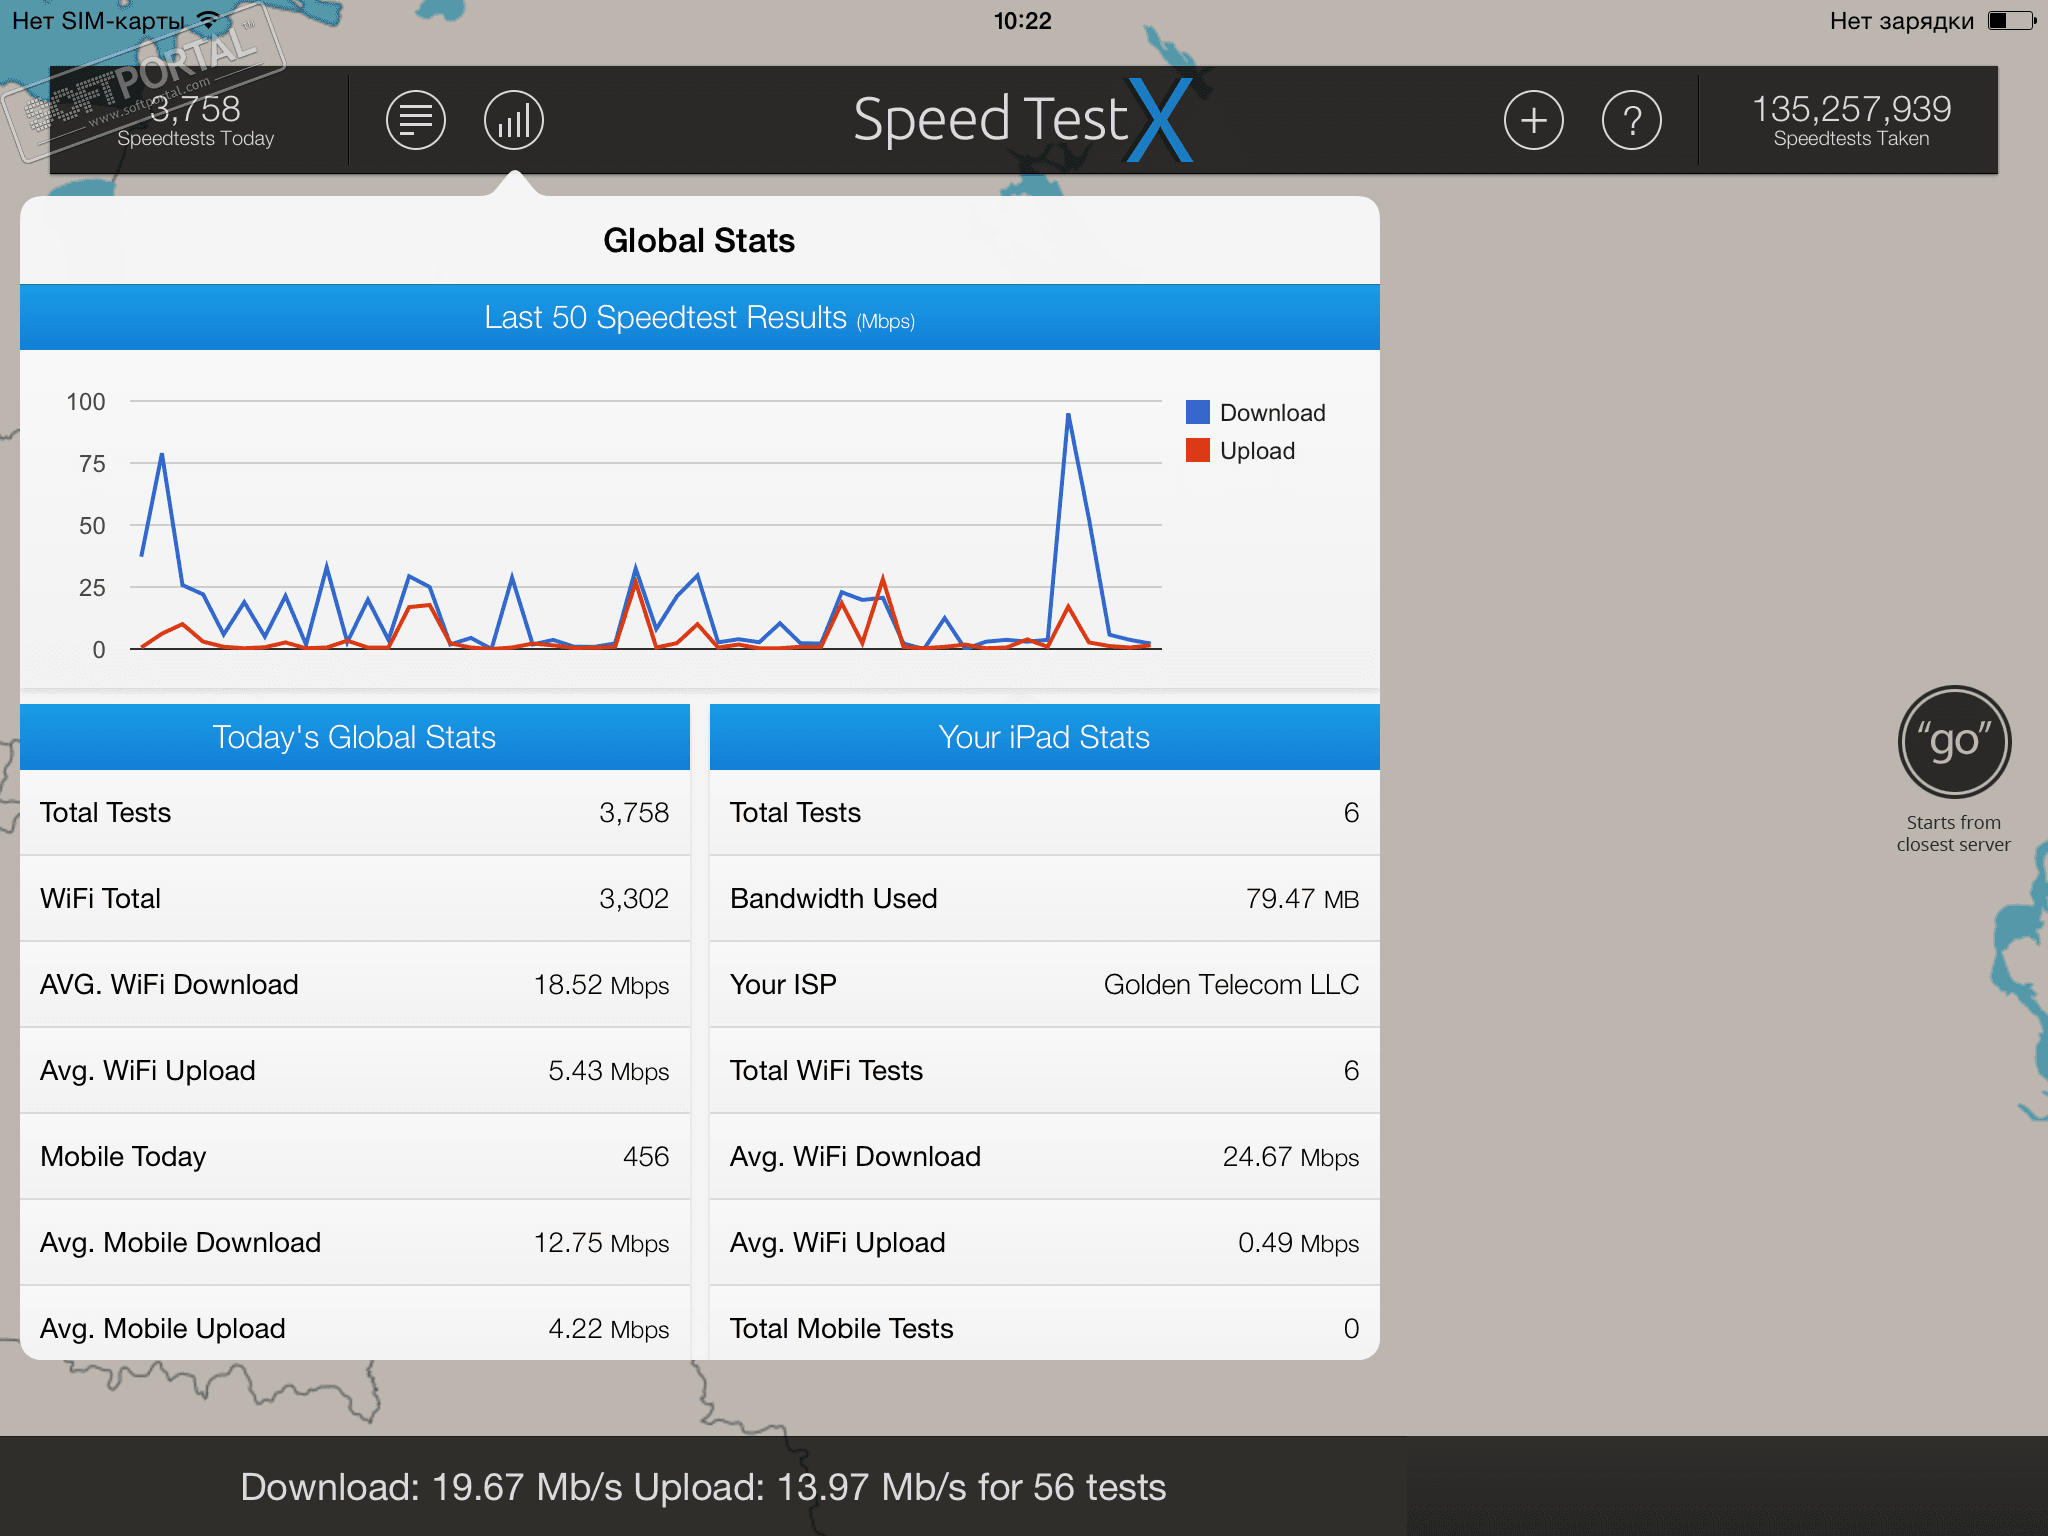This screenshot has height=1536, width=2048.
Task: Open the results list icon
Action: (x=415, y=120)
